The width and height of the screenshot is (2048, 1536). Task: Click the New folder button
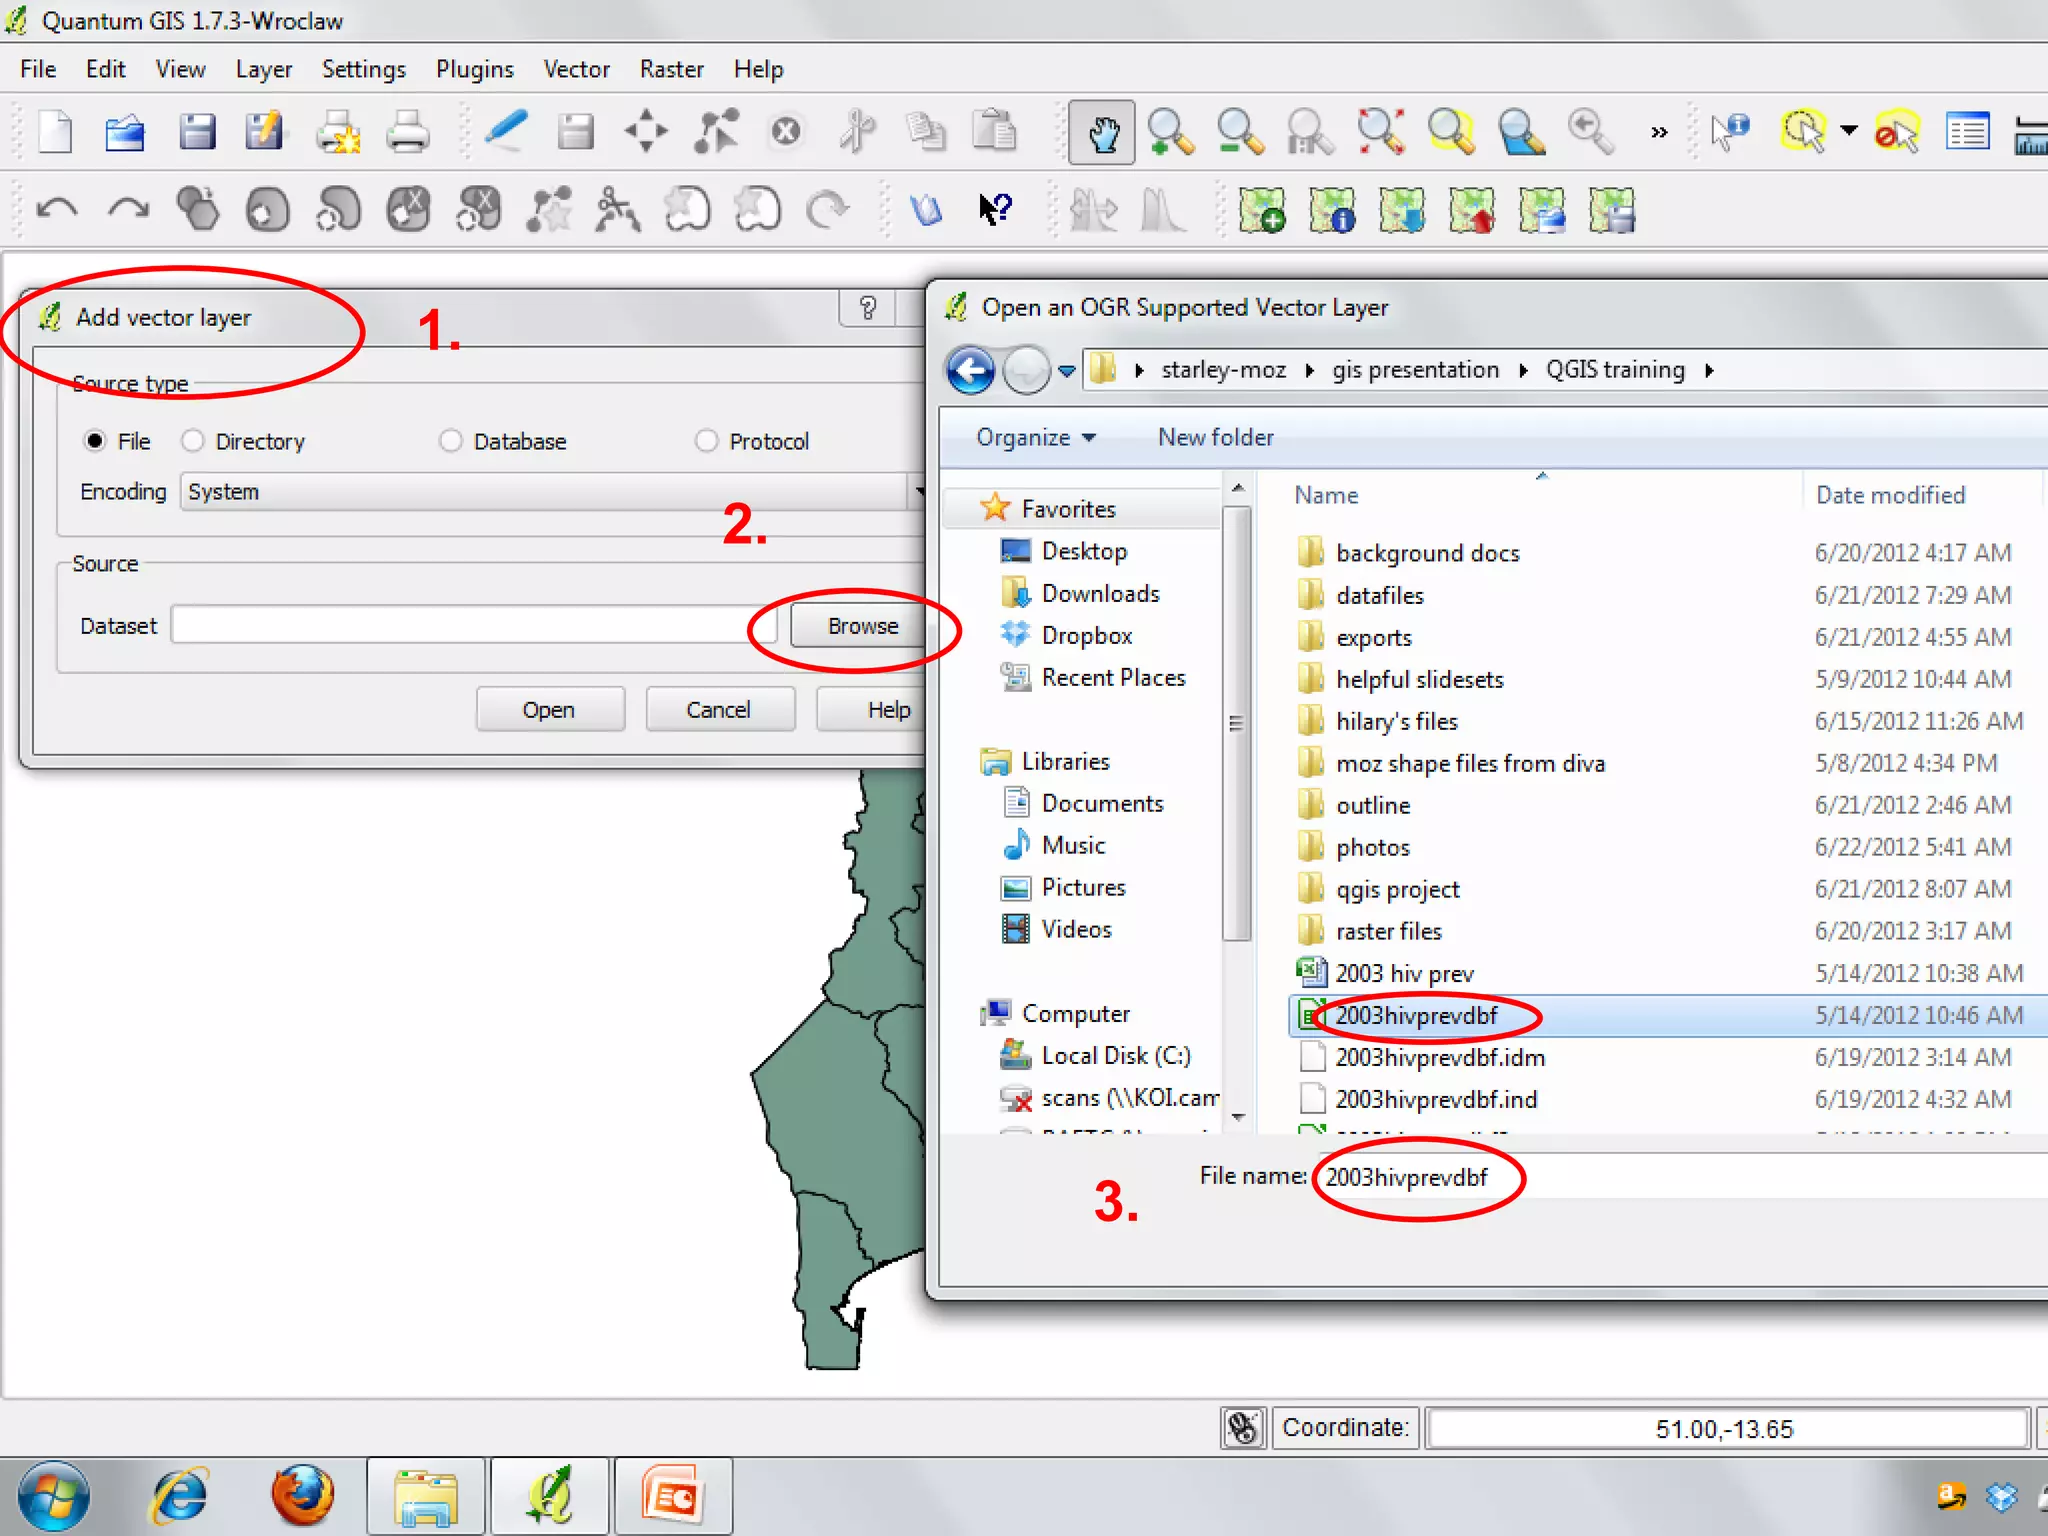coord(1215,437)
